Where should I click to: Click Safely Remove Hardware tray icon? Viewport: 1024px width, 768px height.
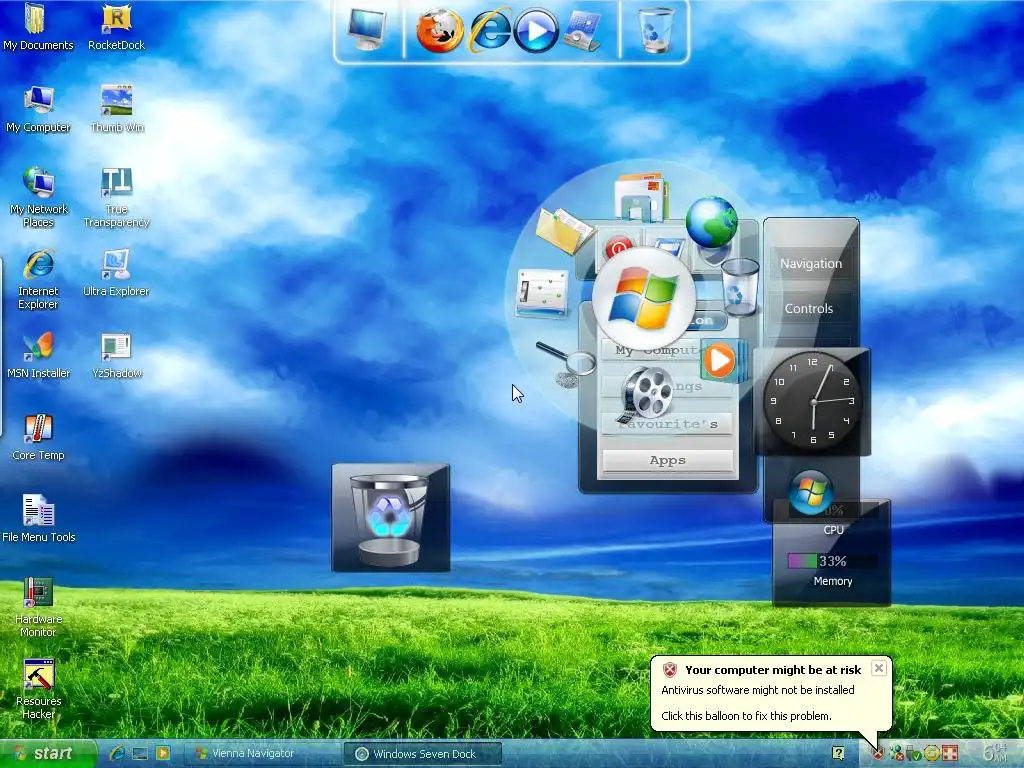(x=913, y=754)
